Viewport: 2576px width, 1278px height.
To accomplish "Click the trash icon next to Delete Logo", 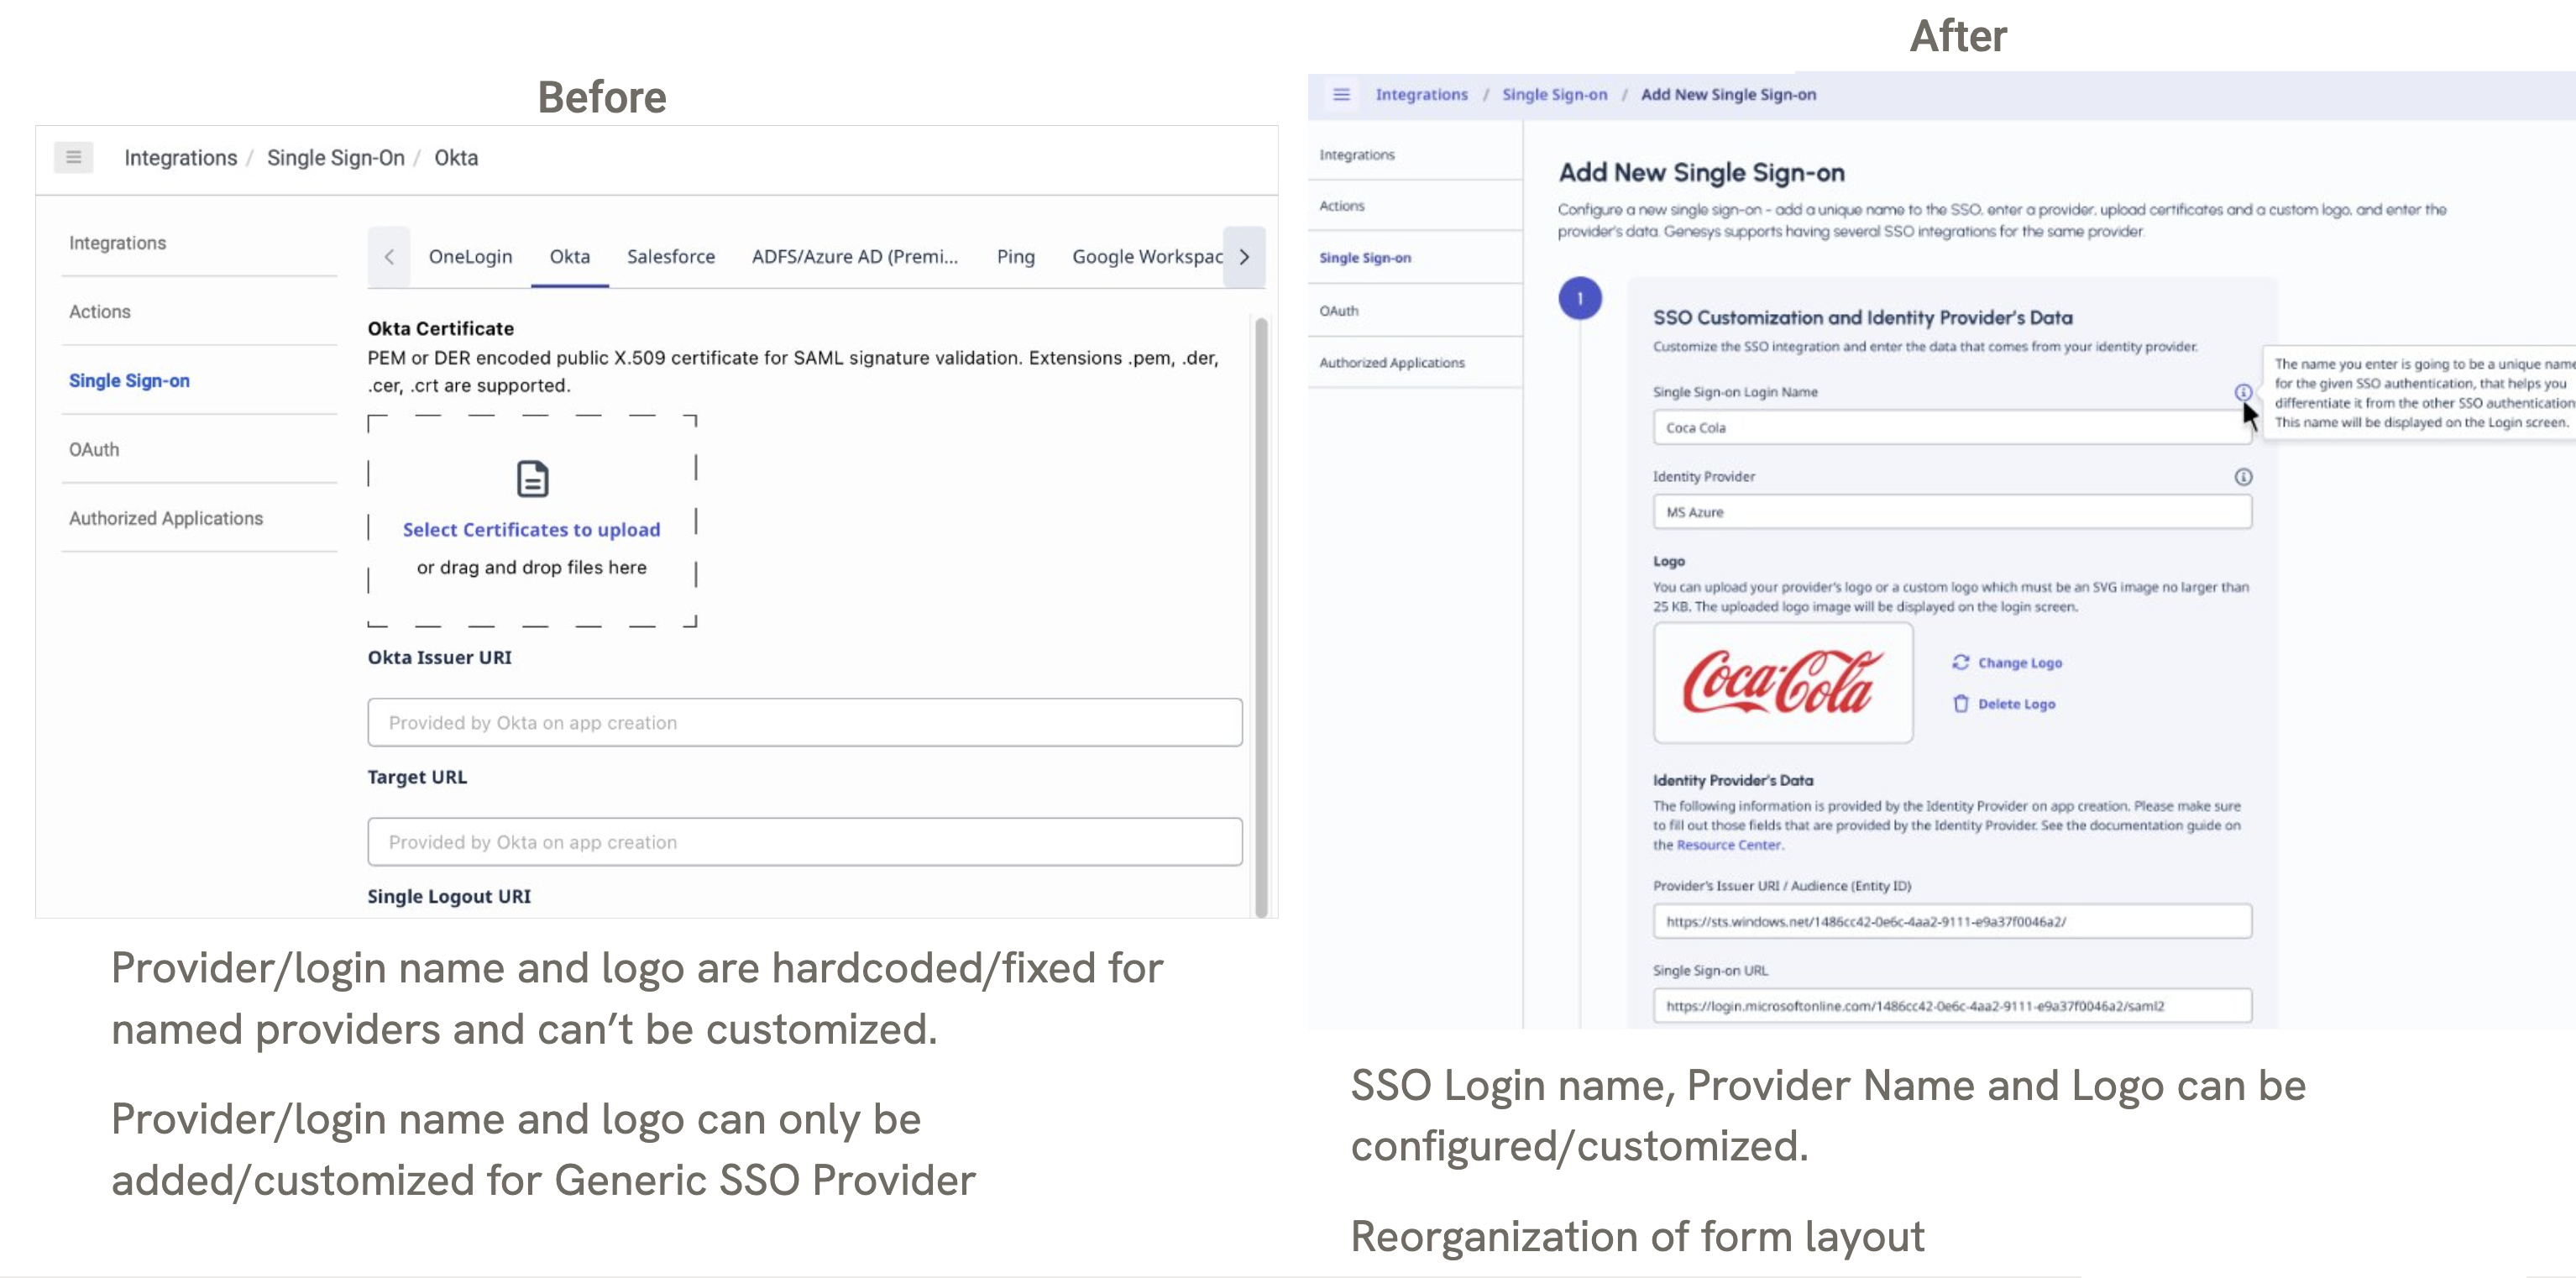I will click(1960, 704).
